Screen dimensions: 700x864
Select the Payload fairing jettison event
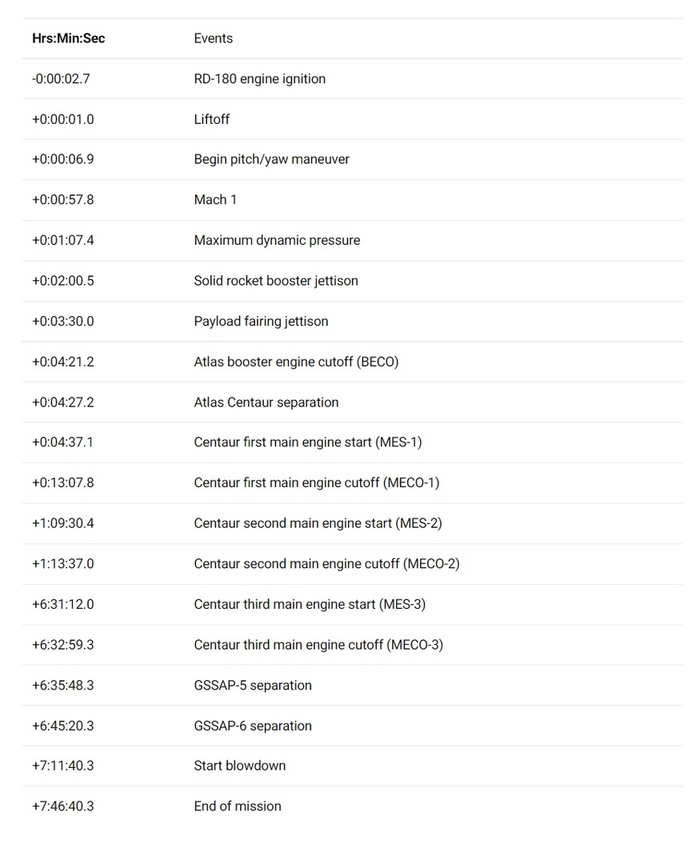pos(261,321)
